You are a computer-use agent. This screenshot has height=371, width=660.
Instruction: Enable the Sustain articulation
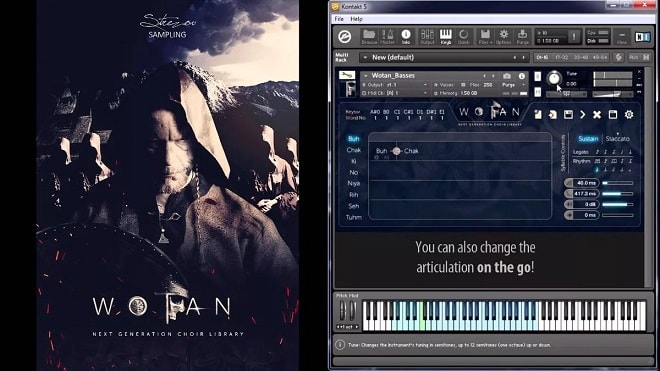pyautogui.click(x=588, y=139)
